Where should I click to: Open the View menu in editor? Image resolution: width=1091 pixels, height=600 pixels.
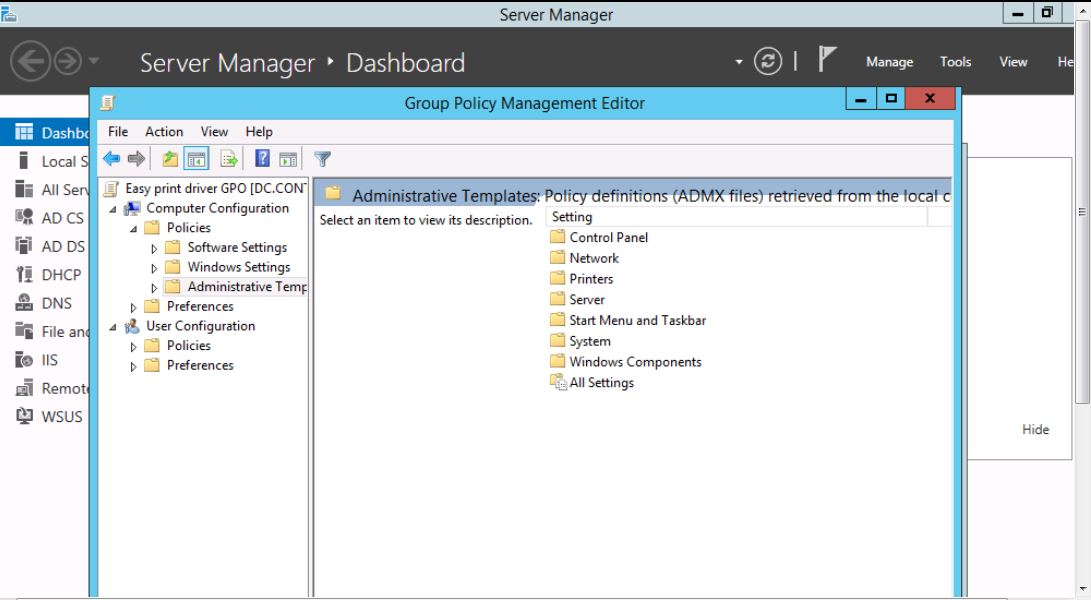(214, 132)
